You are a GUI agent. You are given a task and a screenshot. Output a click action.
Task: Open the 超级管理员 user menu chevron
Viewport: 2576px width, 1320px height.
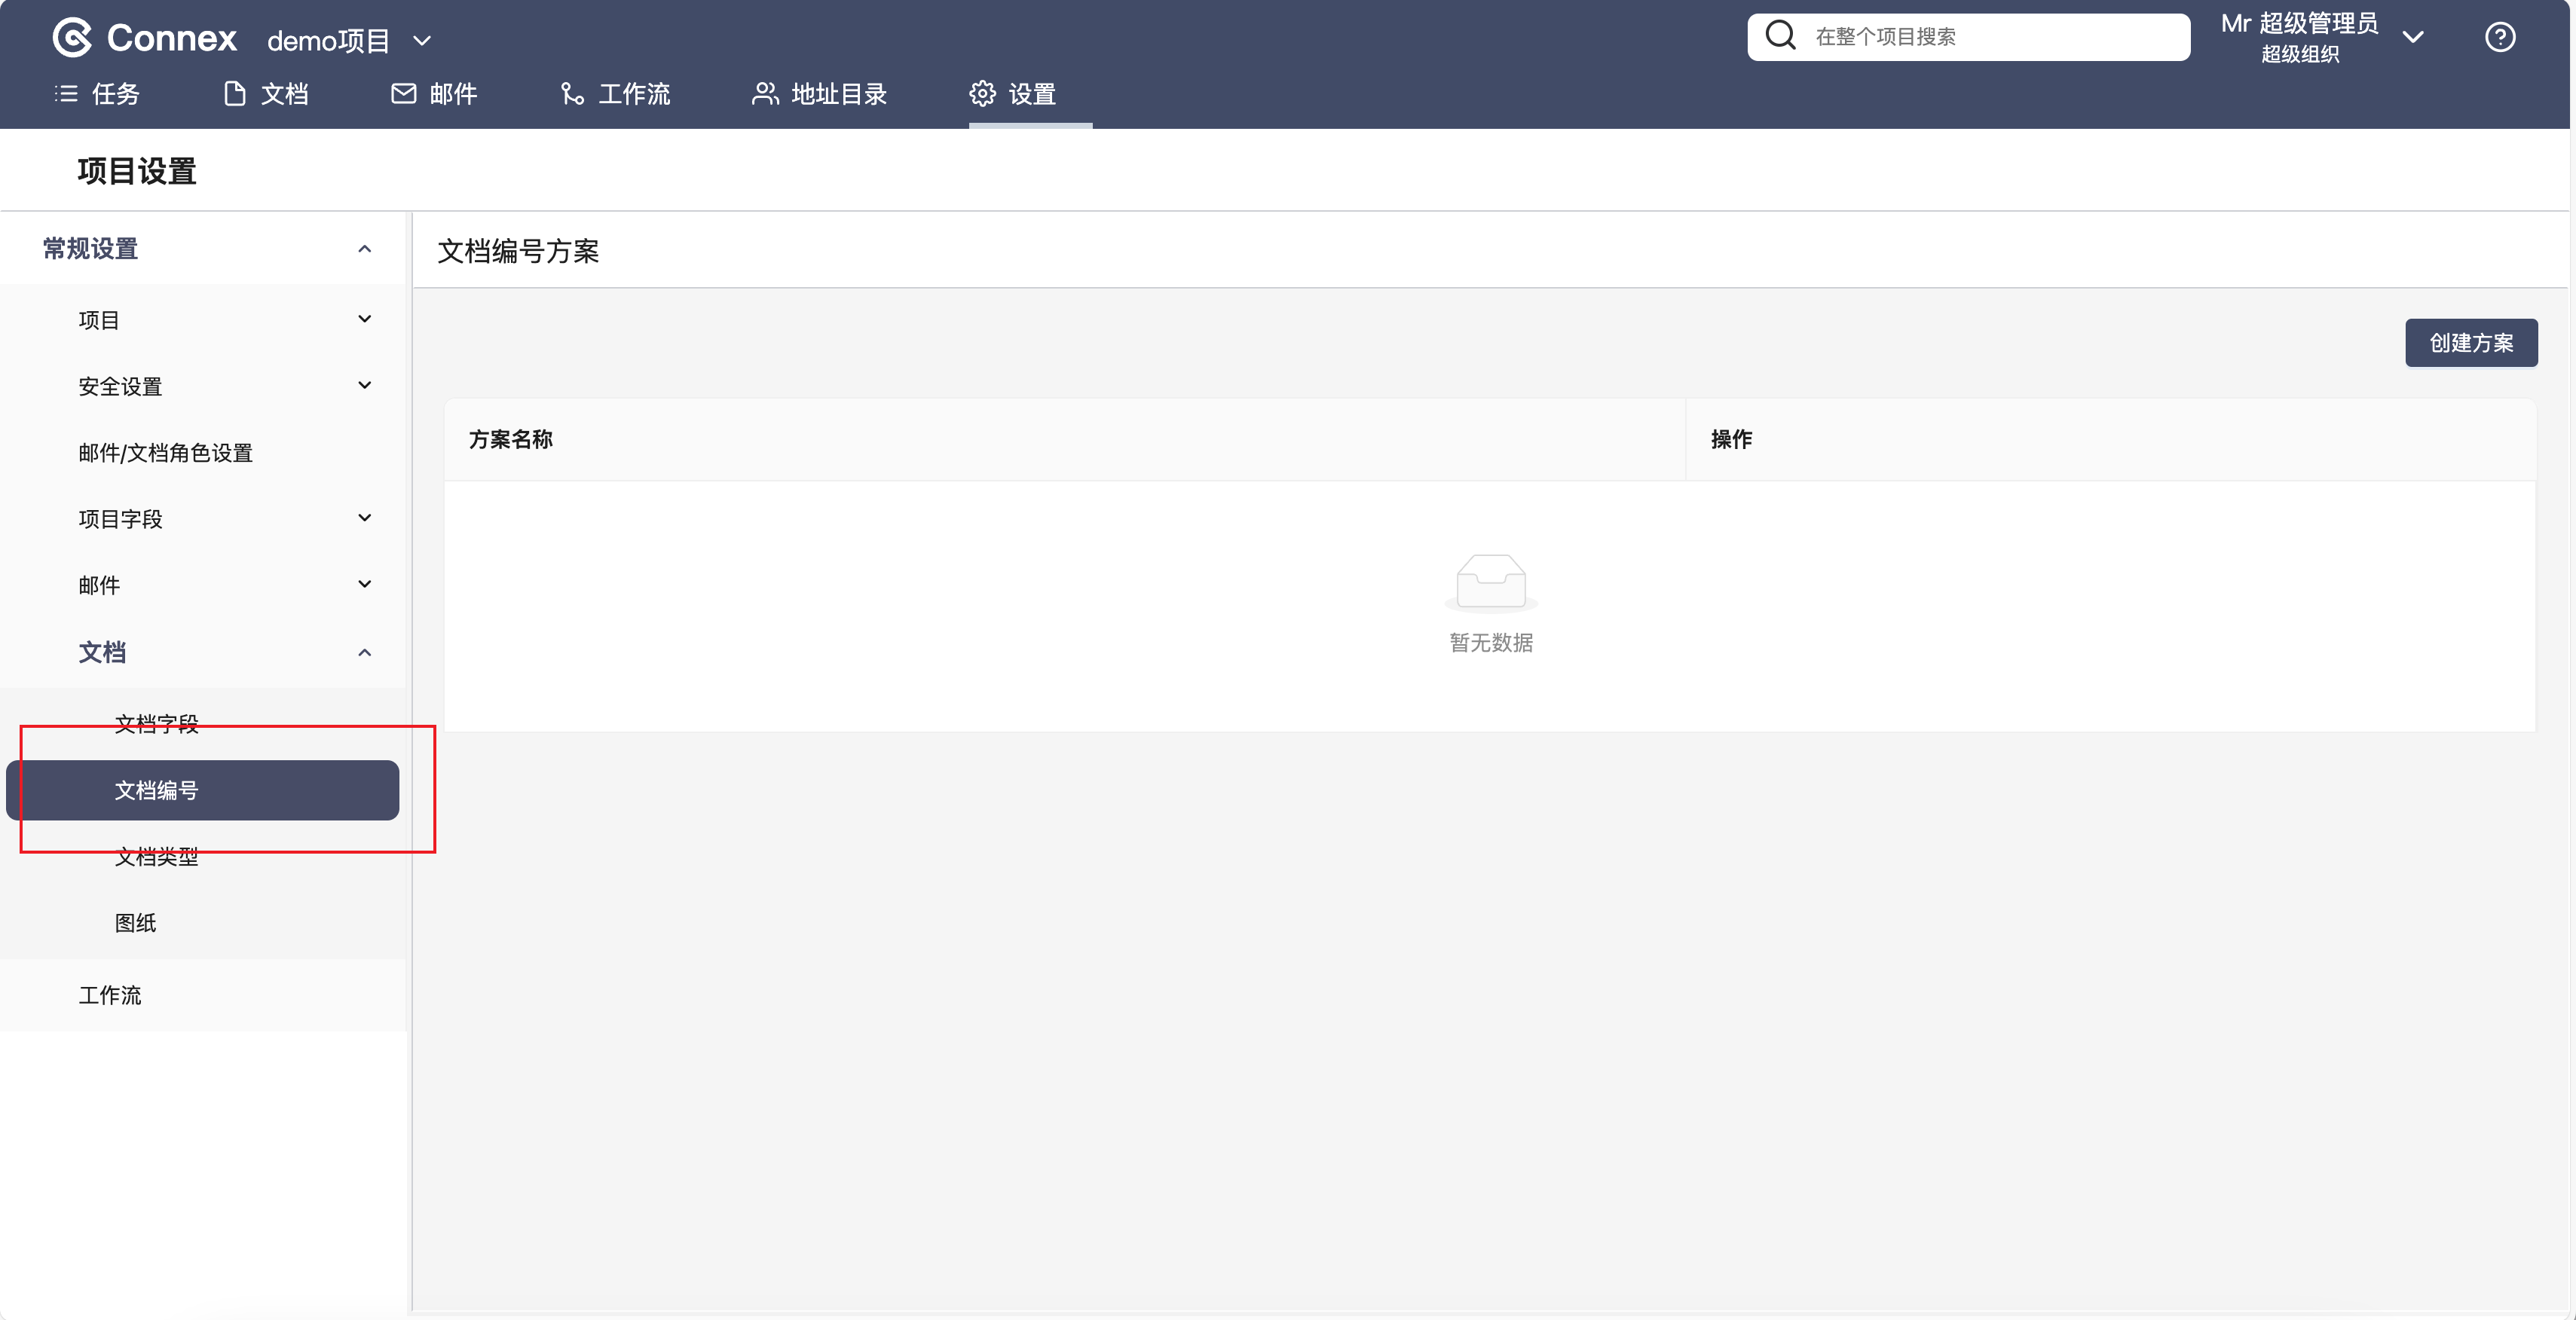[2413, 38]
